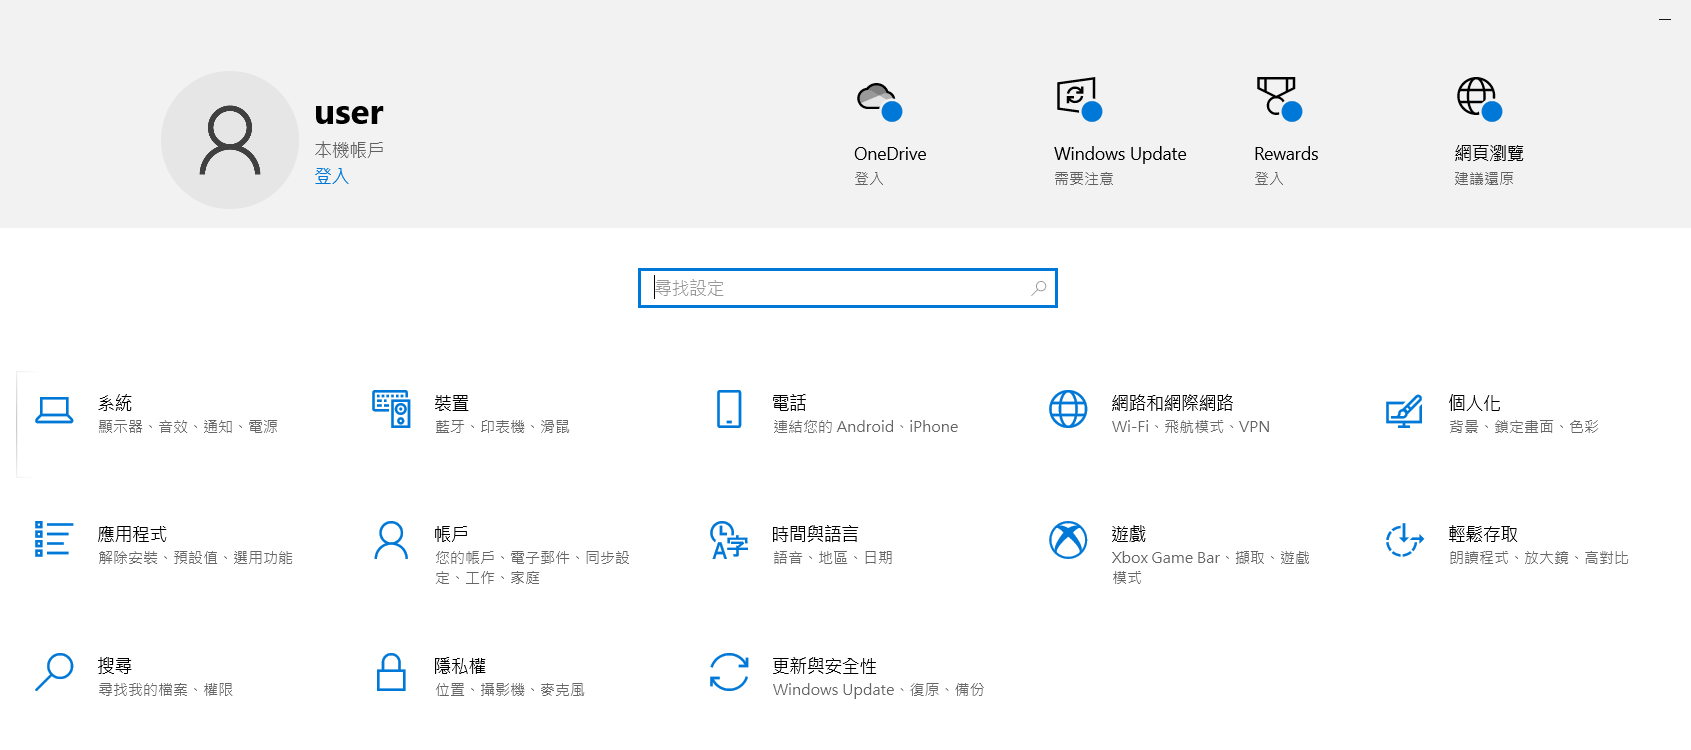This screenshot has width=1691, height=750.
Task: Open the 帳戶 (Accounts) person icon
Action: tap(391, 540)
